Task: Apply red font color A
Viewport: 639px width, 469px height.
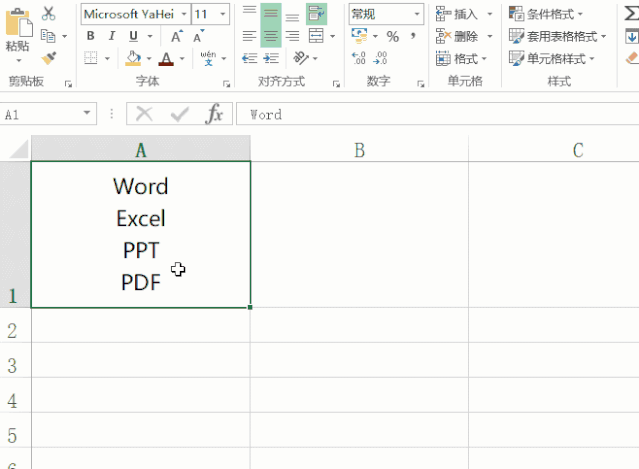Action: click(x=166, y=59)
